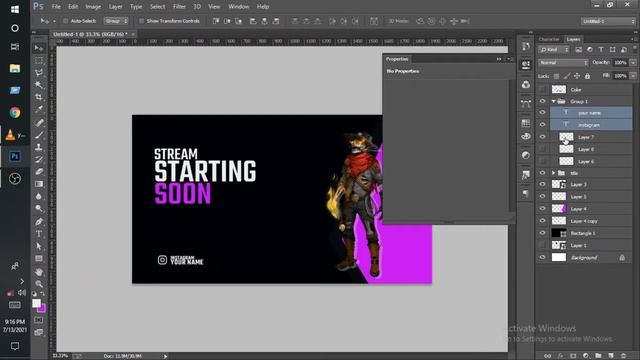Screen dimensions: 640x360
Task: Switch to the Character tab
Action: pos(549,39)
